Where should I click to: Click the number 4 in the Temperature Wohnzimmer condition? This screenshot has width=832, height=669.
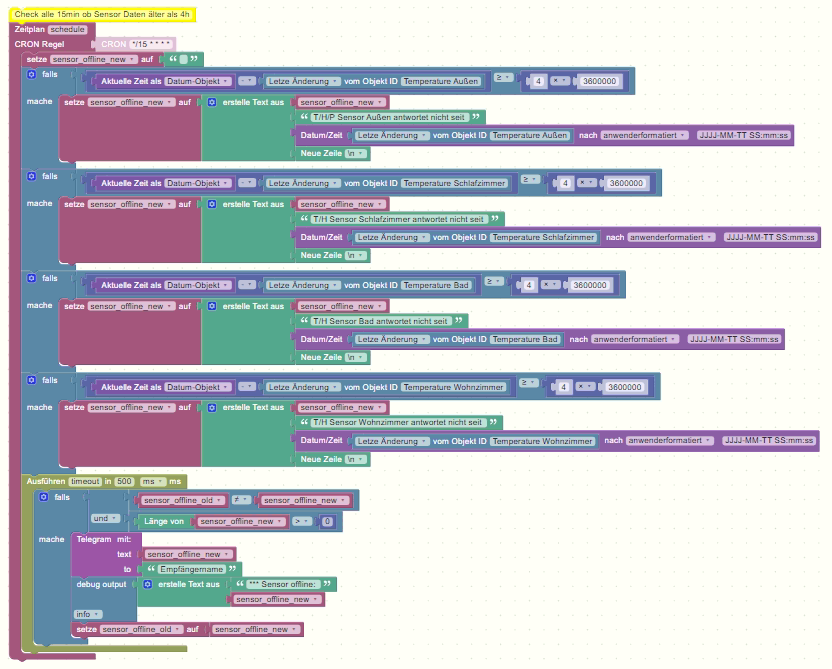564,387
